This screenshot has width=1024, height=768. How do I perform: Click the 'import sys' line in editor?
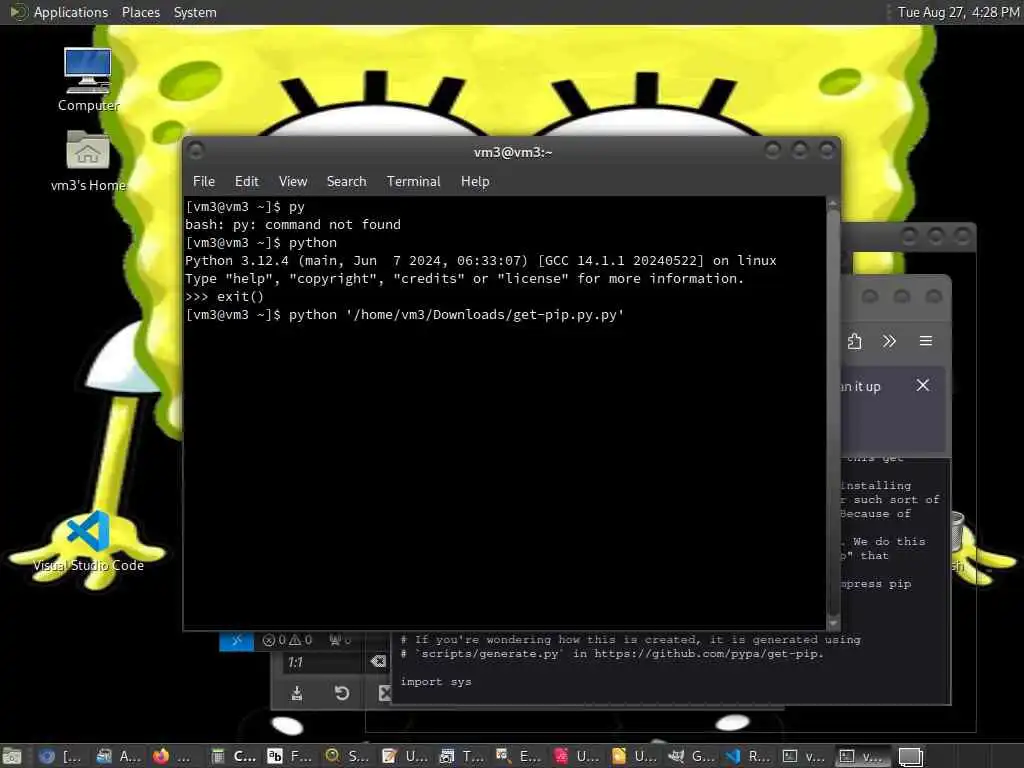tap(436, 682)
